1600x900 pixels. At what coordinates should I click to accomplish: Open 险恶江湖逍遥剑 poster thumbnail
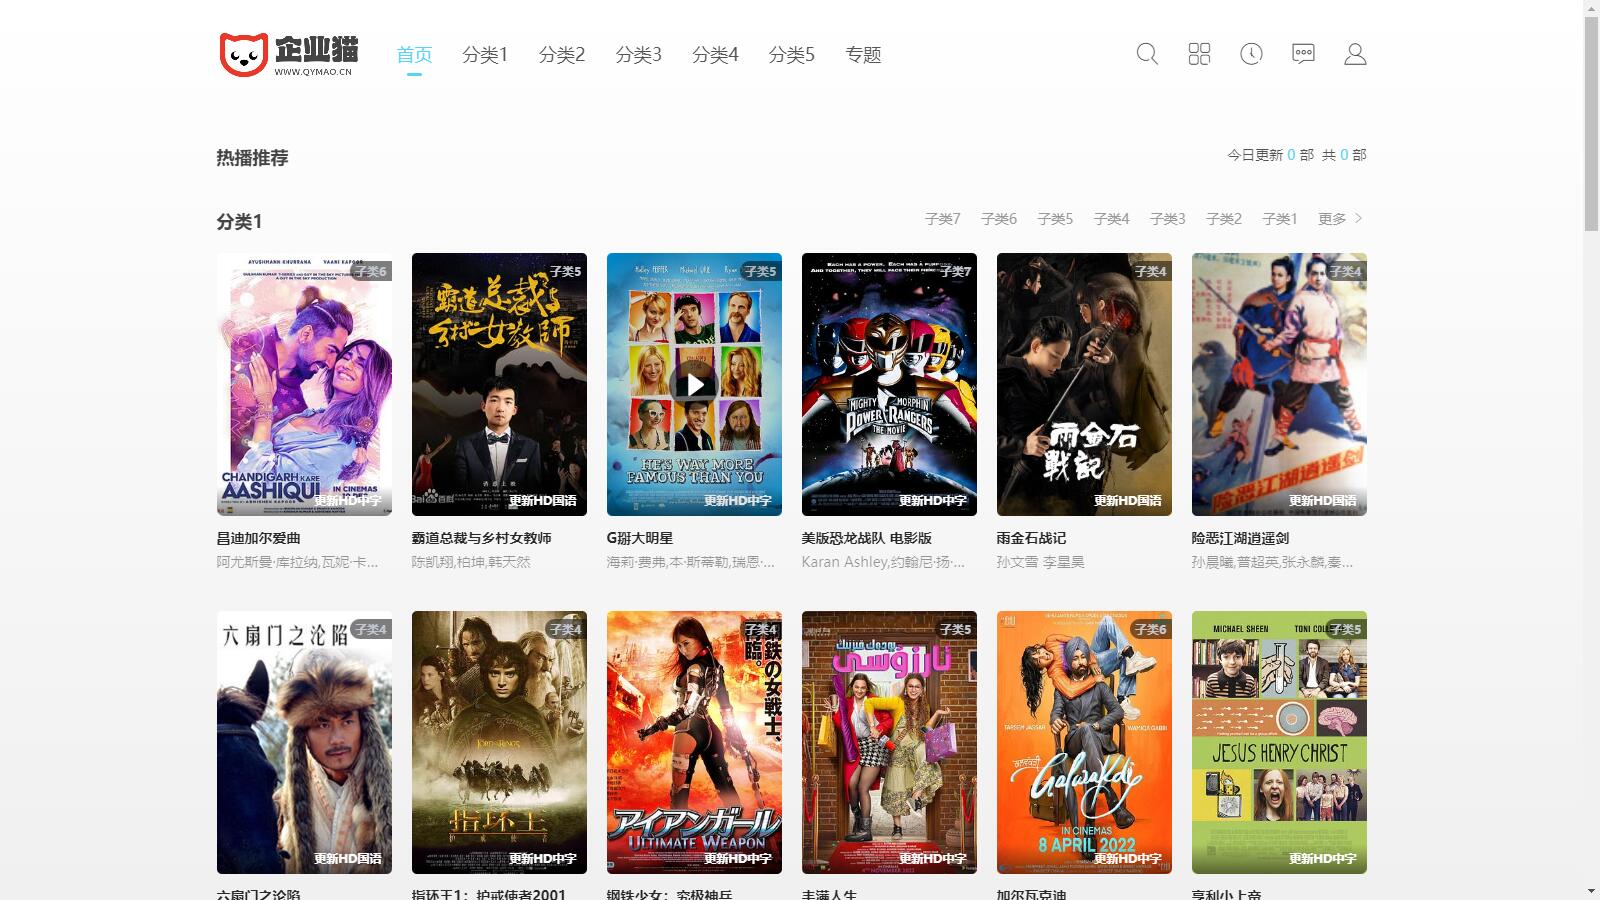pos(1279,384)
